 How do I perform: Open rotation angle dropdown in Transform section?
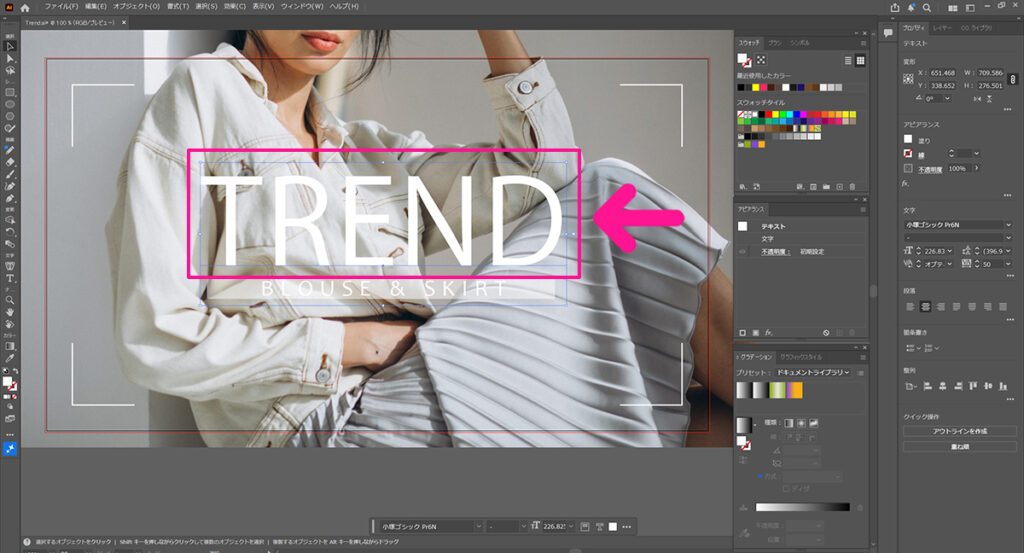tap(947, 99)
